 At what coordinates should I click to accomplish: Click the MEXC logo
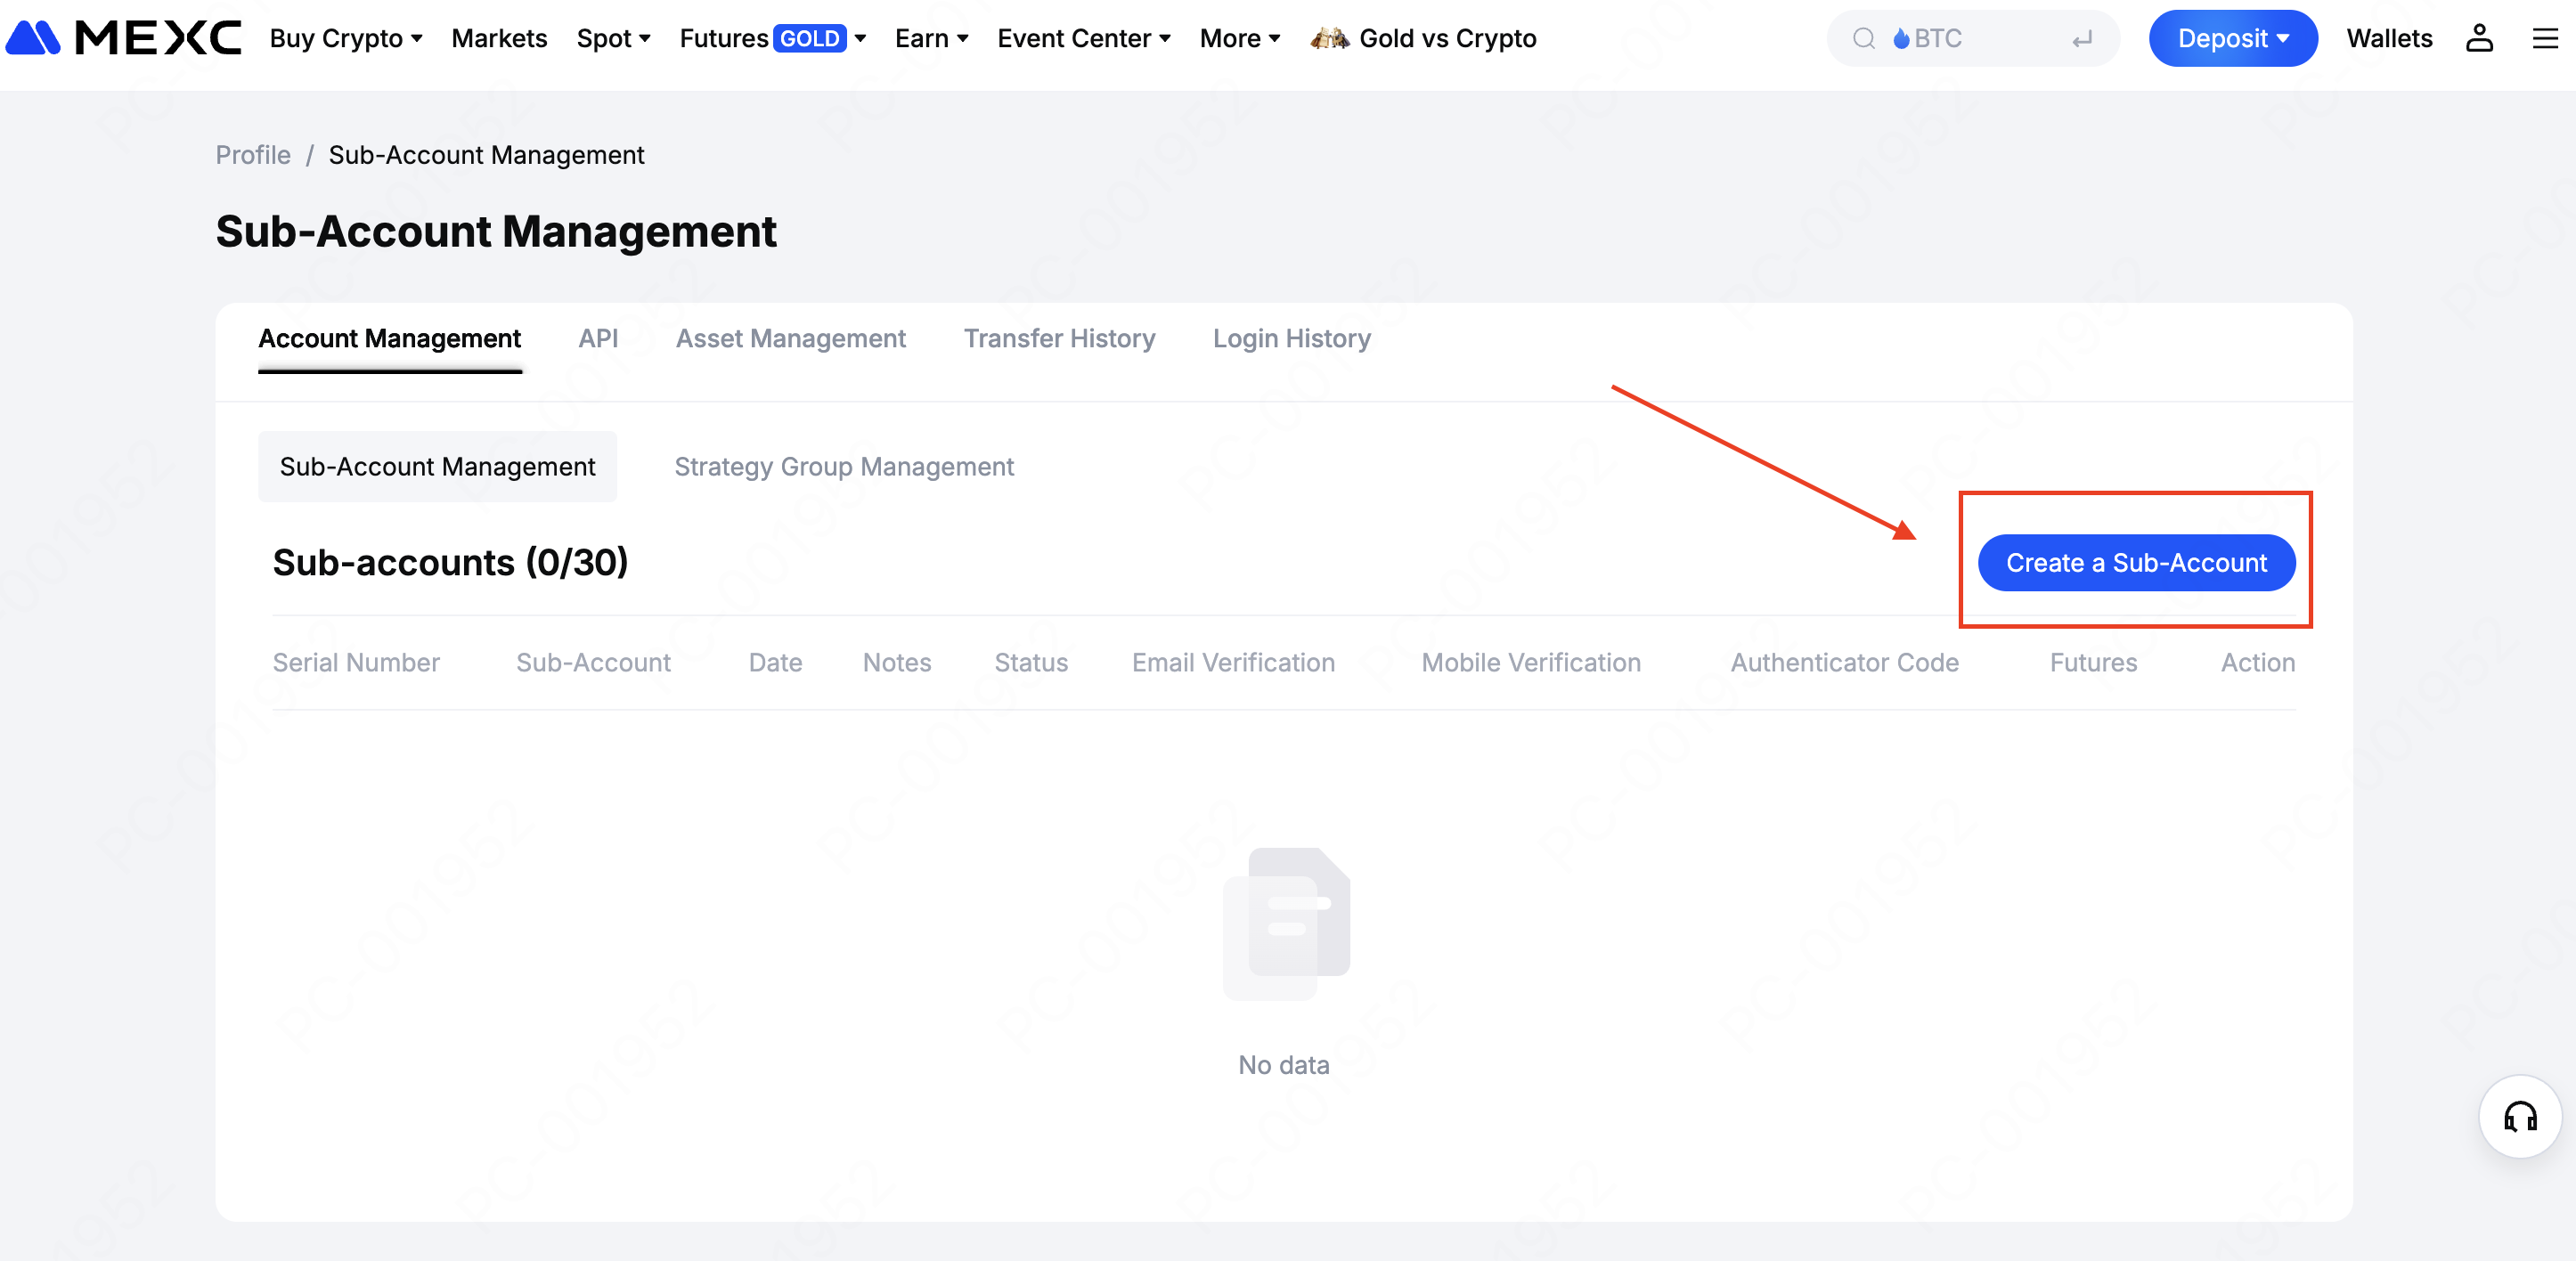124,38
